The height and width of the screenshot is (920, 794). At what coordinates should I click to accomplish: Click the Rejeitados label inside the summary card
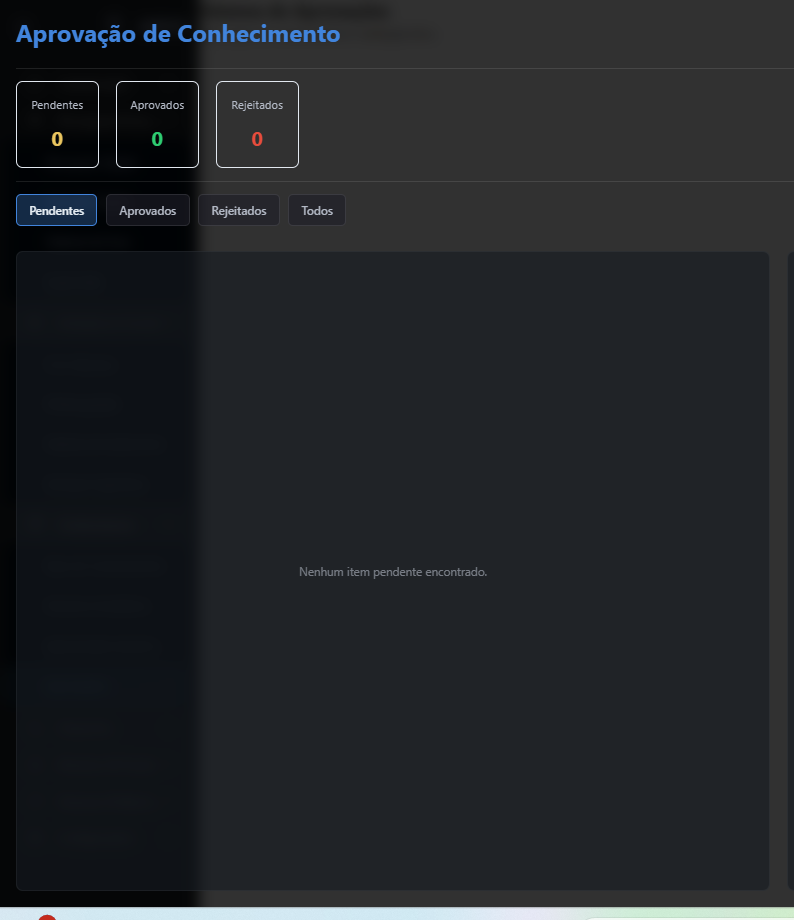(x=257, y=105)
